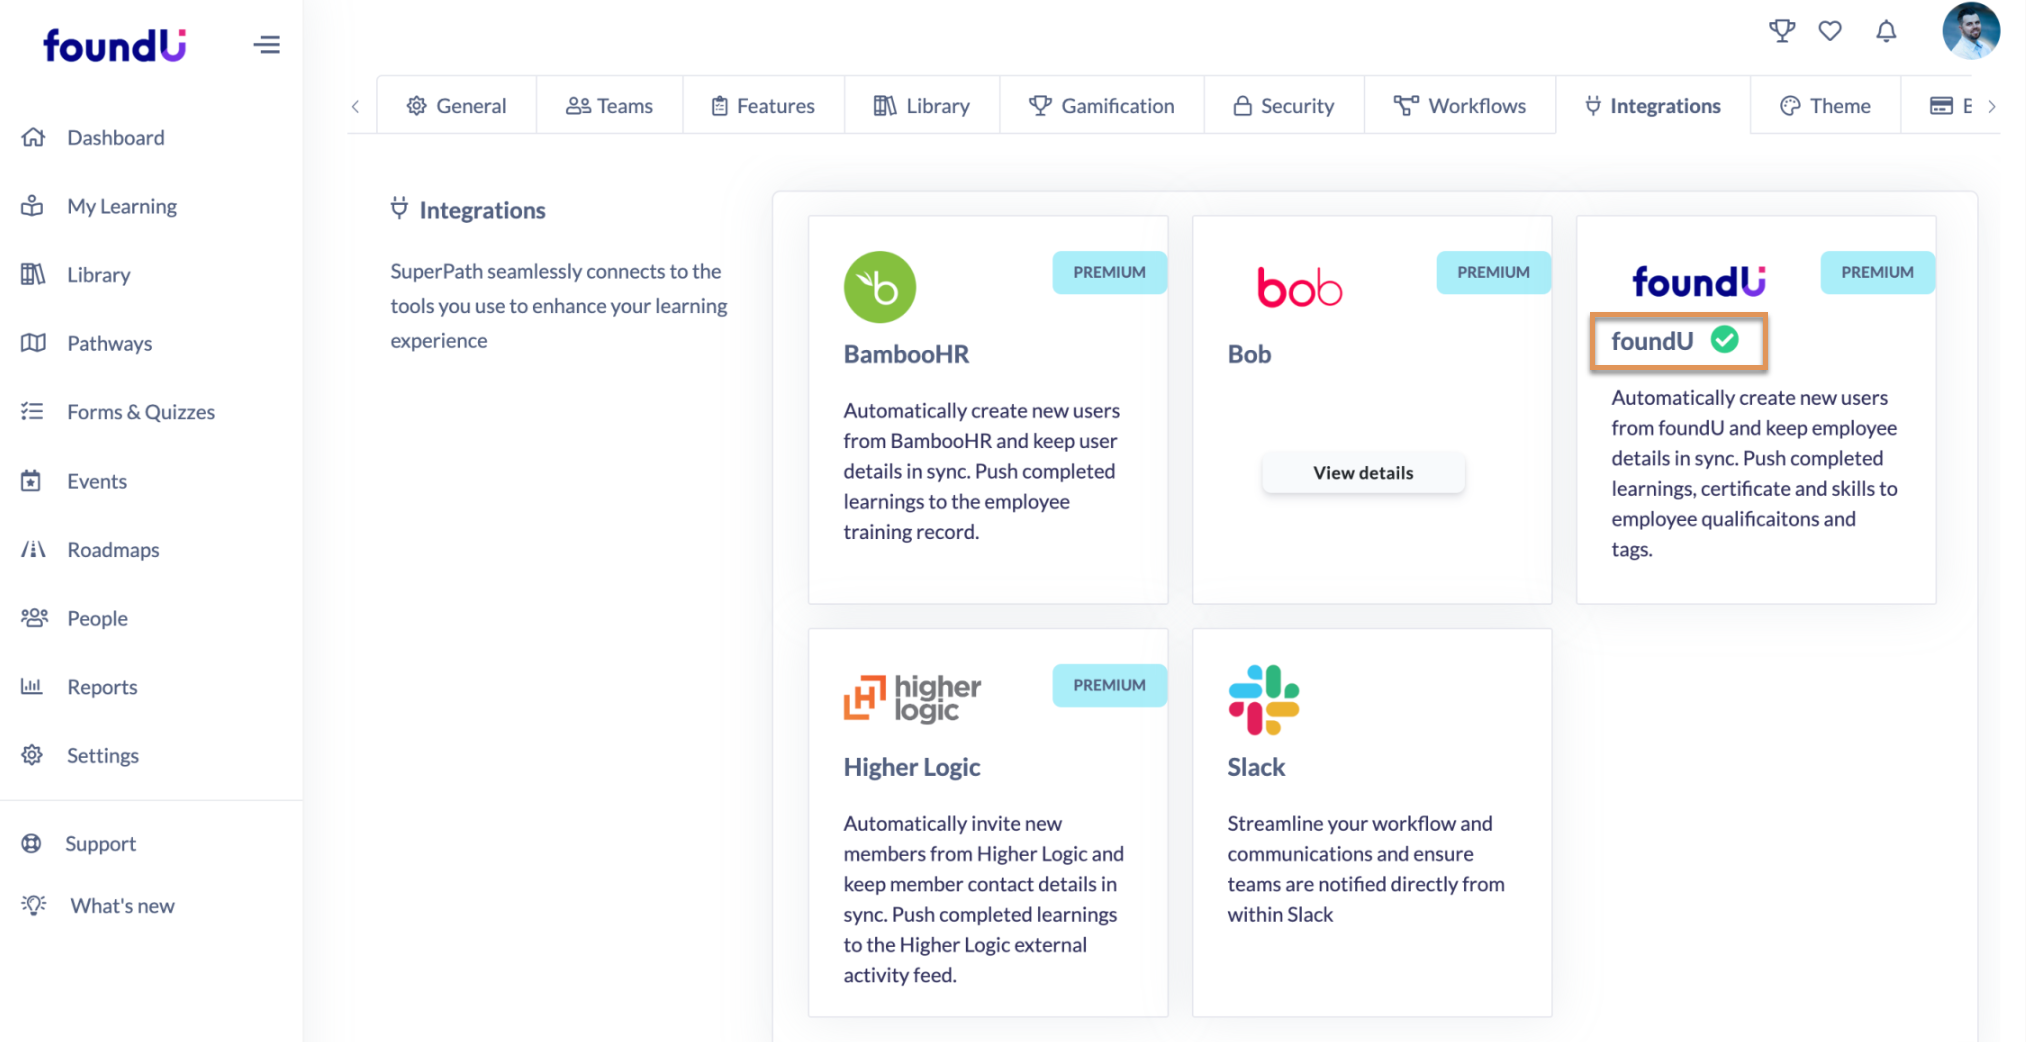Open notifications bell
The height and width of the screenshot is (1042, 2026).
coord(1886,31)
